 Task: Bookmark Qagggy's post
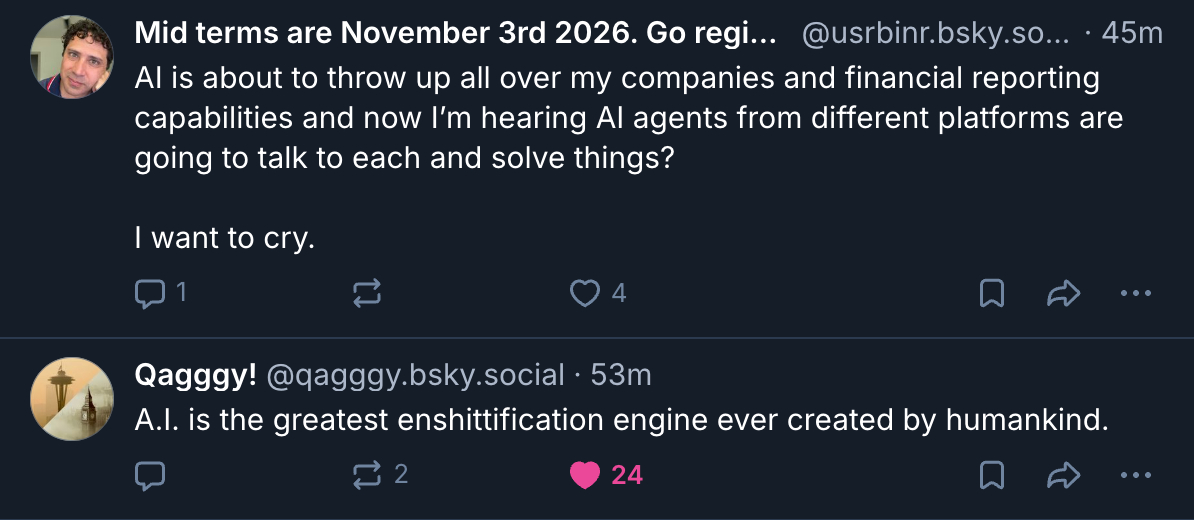point(991,475)
